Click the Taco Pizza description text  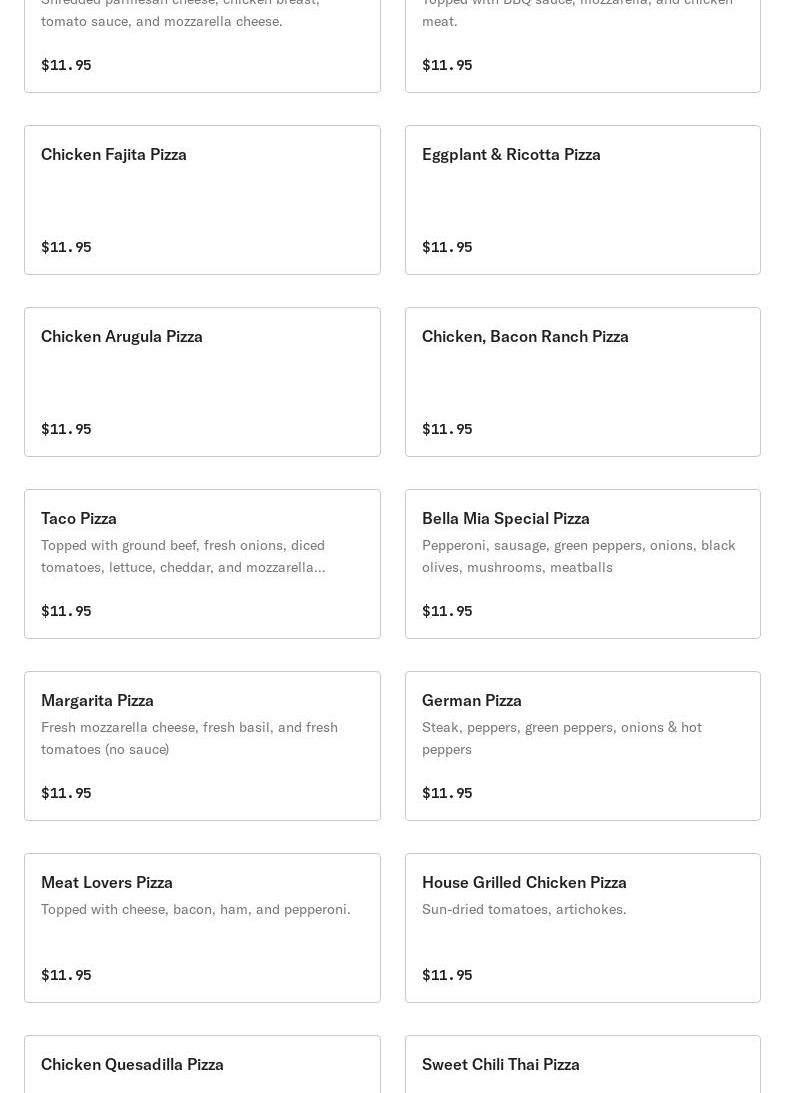183,556
